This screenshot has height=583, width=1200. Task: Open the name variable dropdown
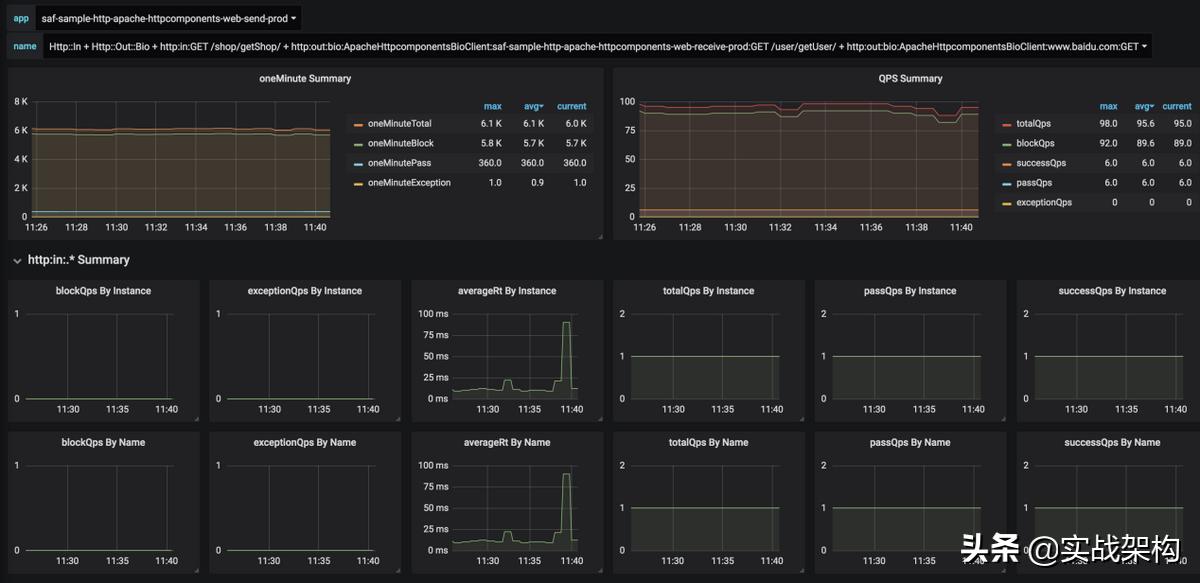597,46
